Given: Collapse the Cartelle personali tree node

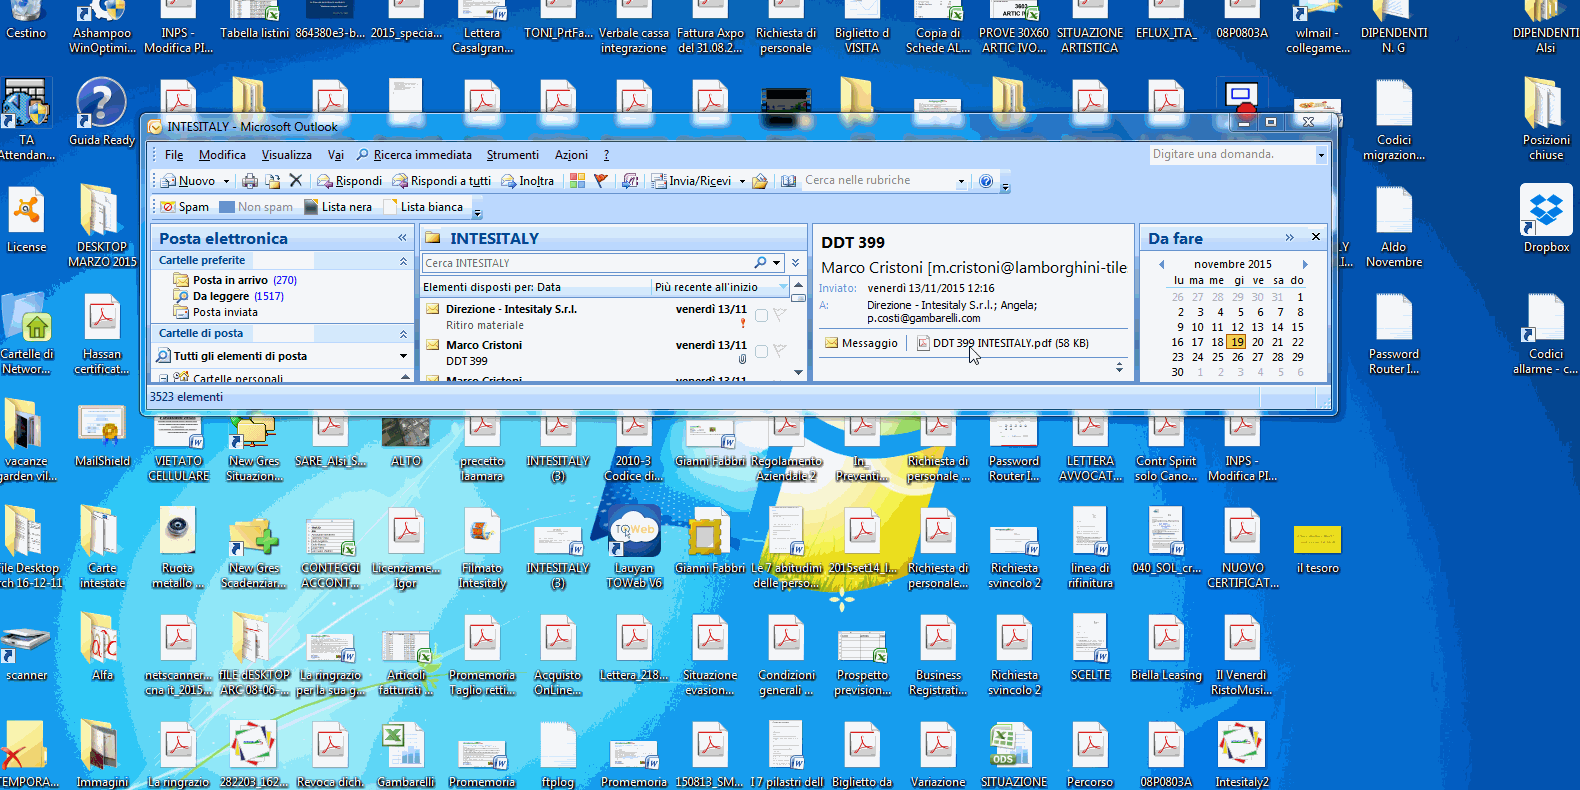Looking at the screenshot, I should pyautogui.click(x=164, y=378).
